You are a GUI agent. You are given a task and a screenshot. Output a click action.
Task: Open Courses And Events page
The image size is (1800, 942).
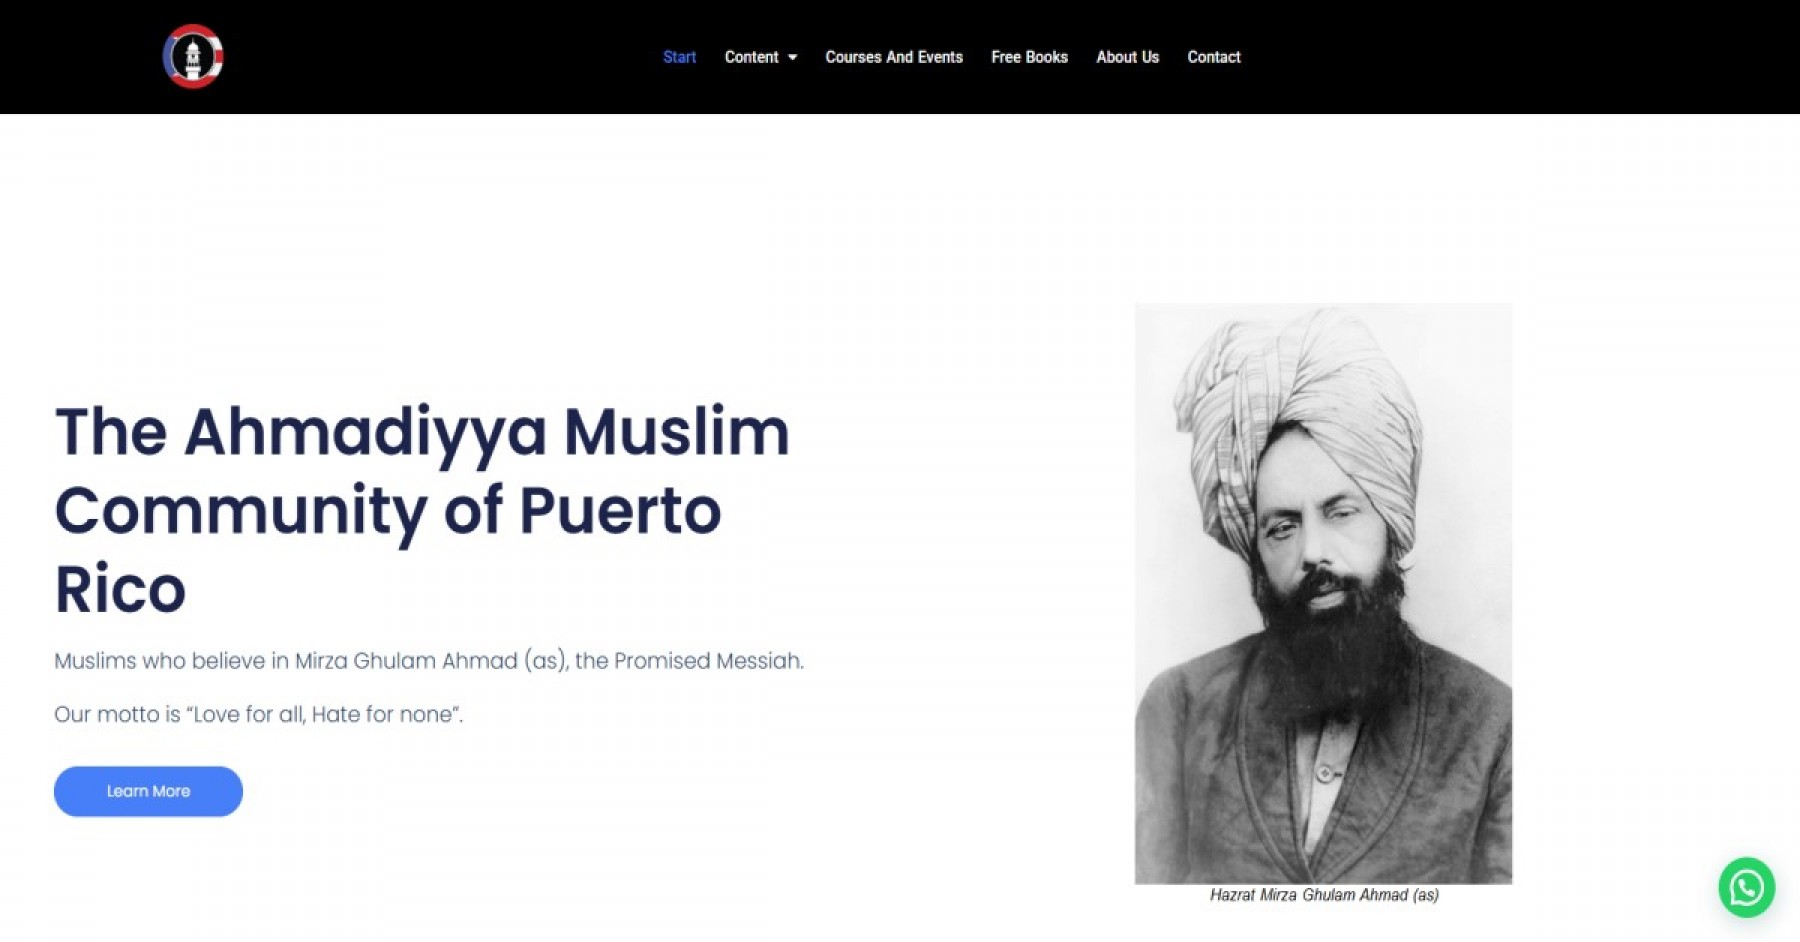coord(894,57)
